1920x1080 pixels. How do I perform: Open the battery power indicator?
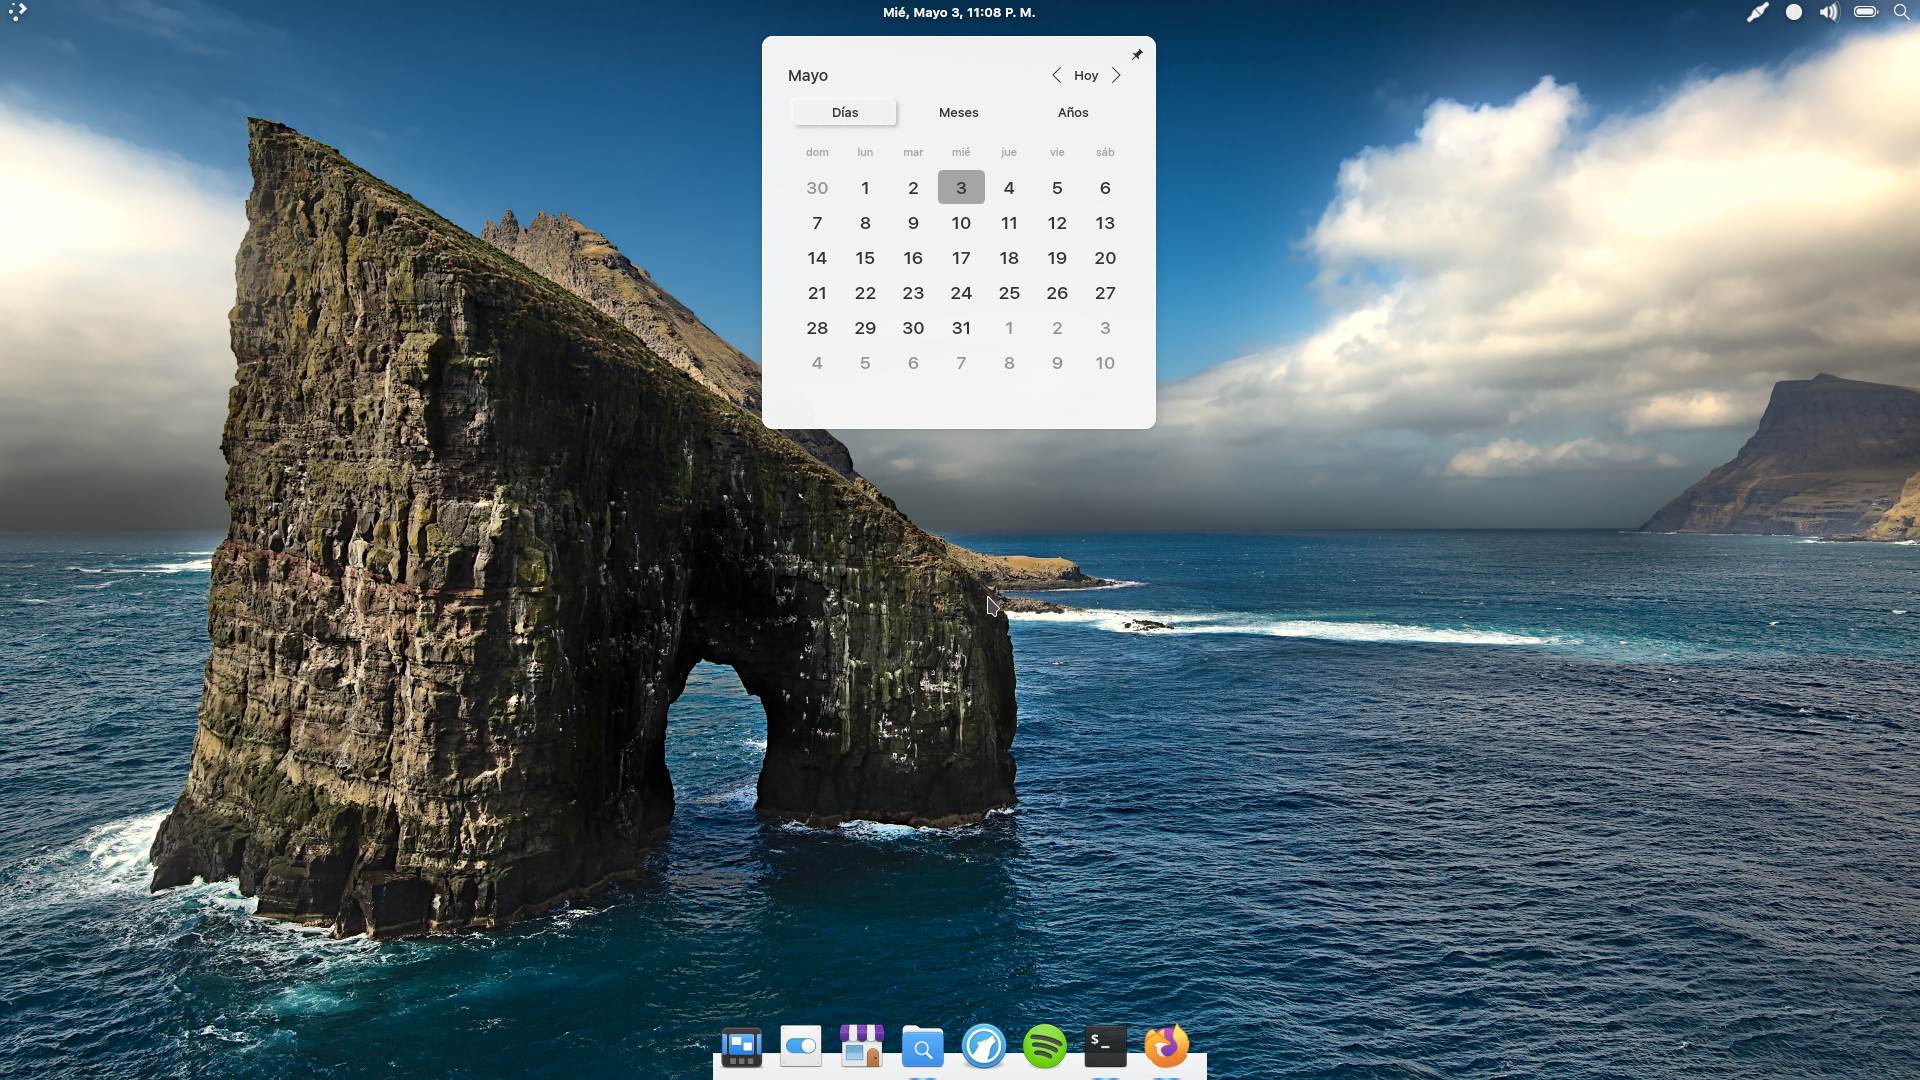[x=1865, y=12]
